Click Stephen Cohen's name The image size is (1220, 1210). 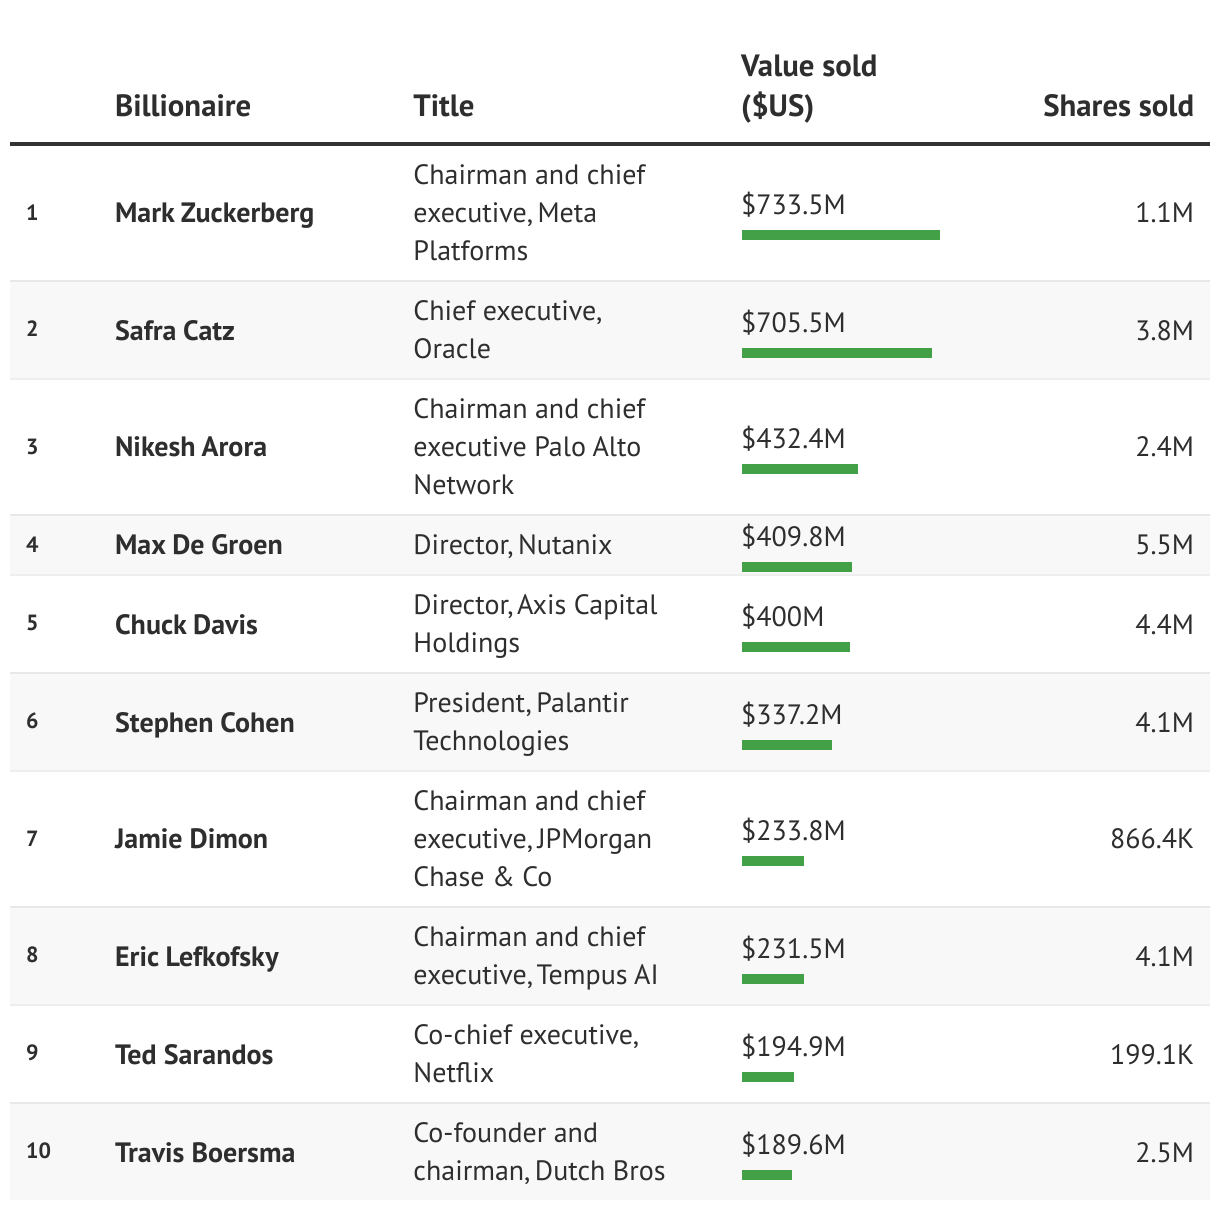(205, 723)
